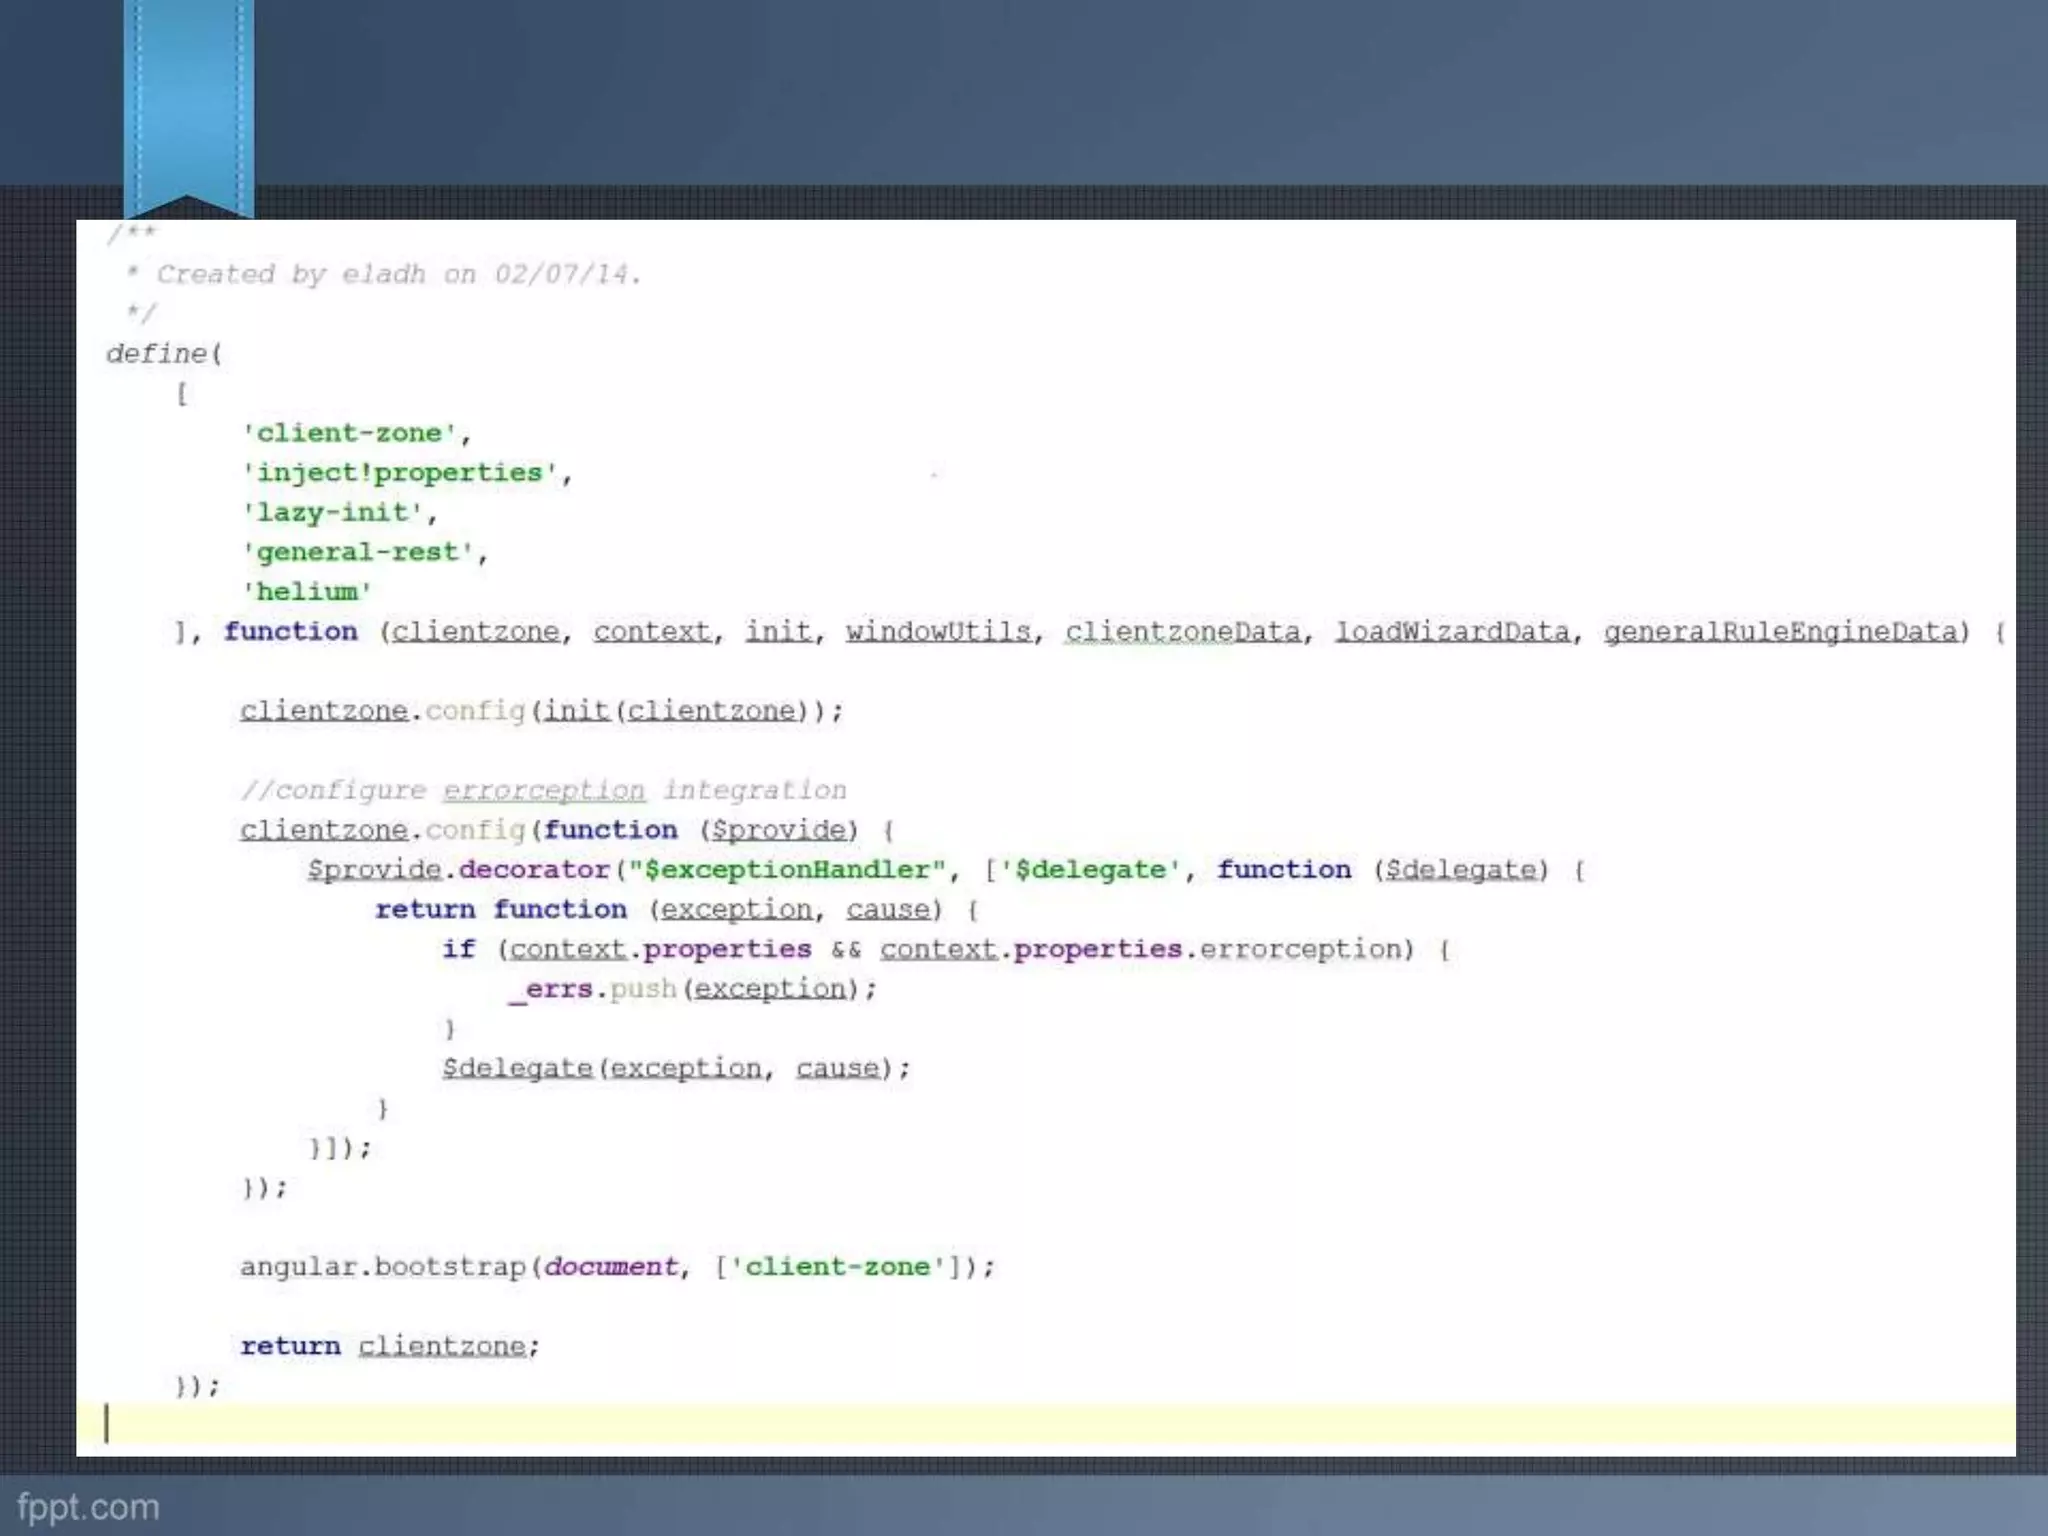
Task: Click the loadWizardData parameter
Action: tap(1452, 632)
